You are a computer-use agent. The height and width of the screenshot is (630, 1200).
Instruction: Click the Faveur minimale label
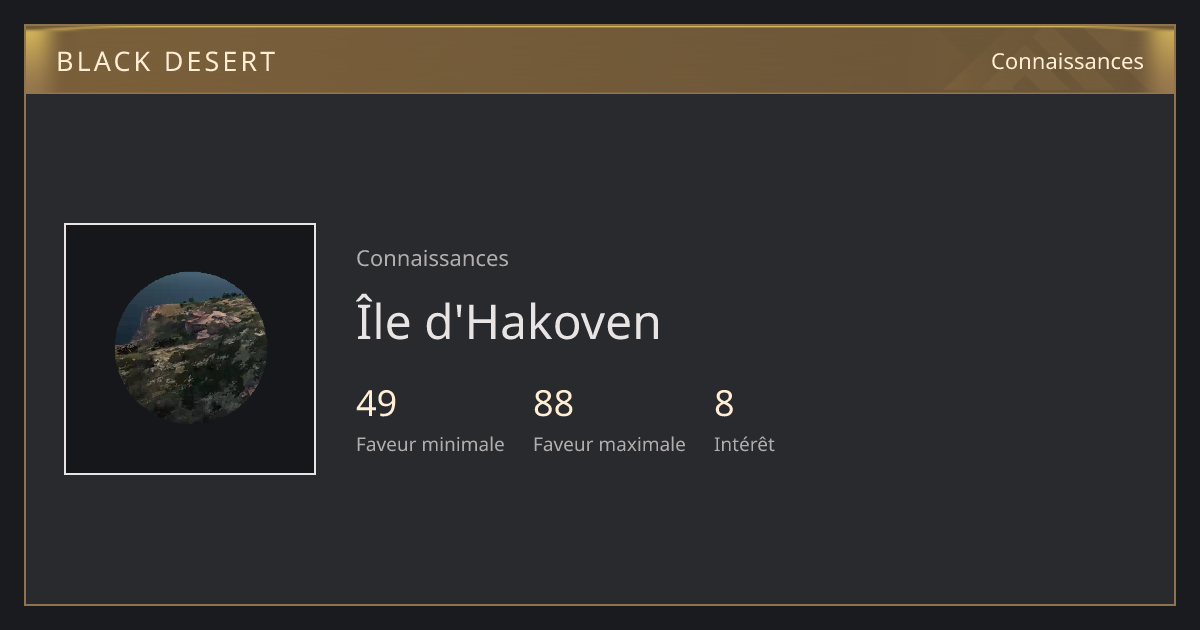coord(430,444)
